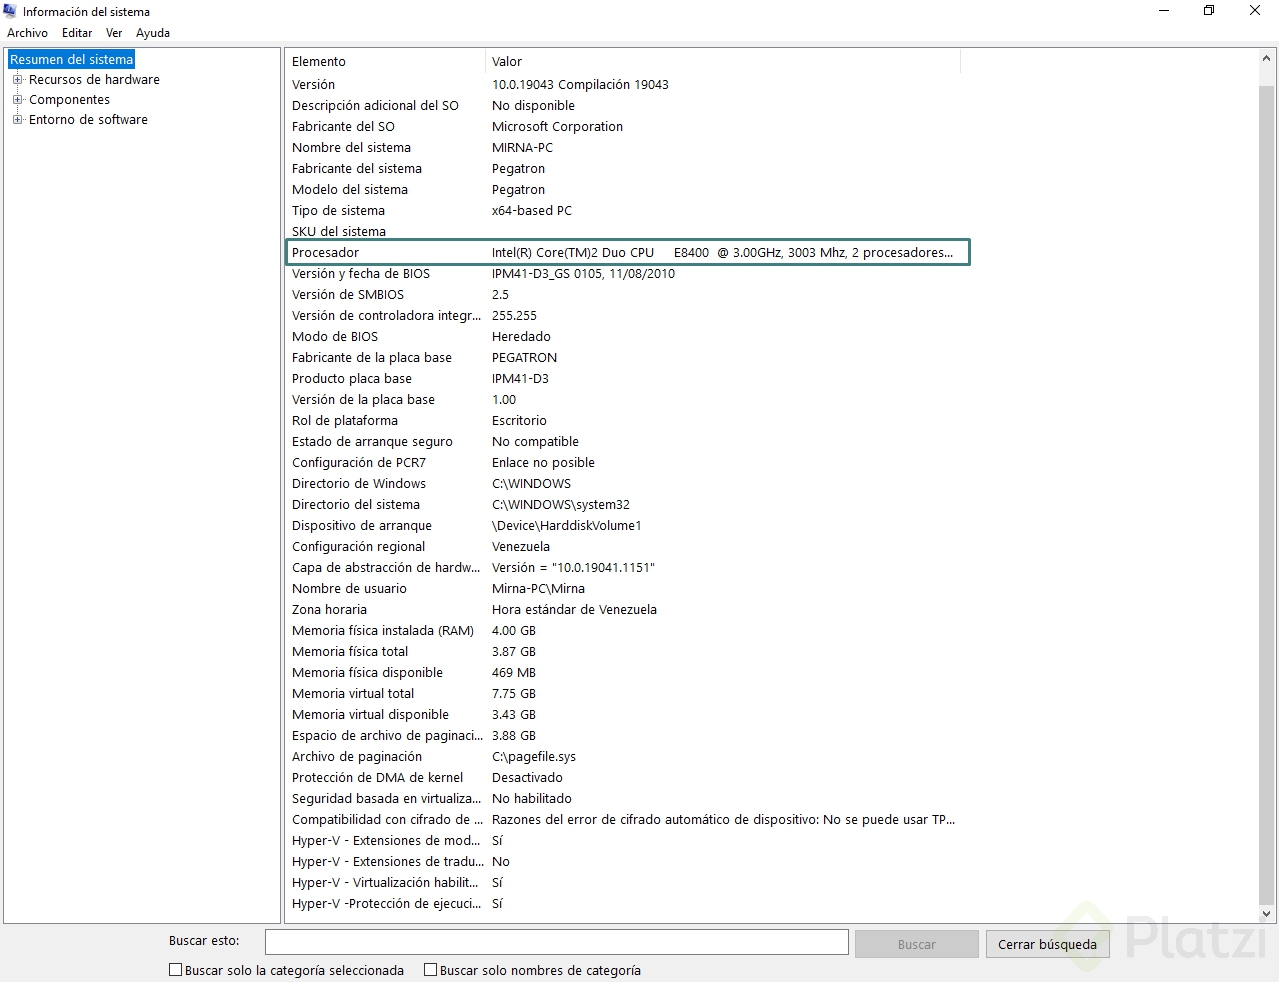1279x982 pixels.
Task: Enable 'Buscar solo nombres de categoría' checkbox
Action: [x=431, y=970]
